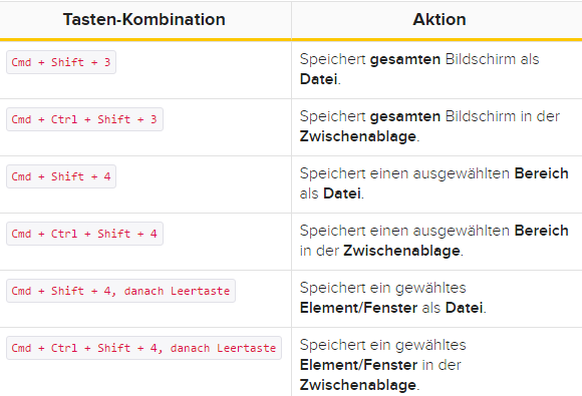This screenshot has height=396, width=582.
Task: Click bold 'Zwischenablage' in the second row
Action: tap(358, 136)
